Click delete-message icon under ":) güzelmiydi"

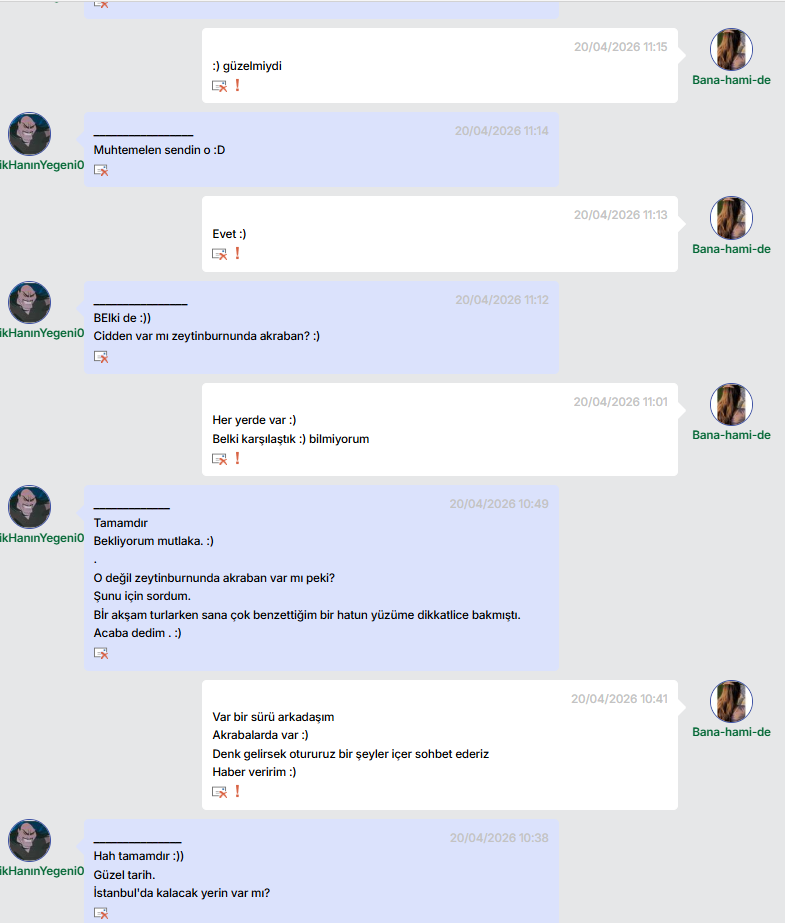(x=219, y=86)
